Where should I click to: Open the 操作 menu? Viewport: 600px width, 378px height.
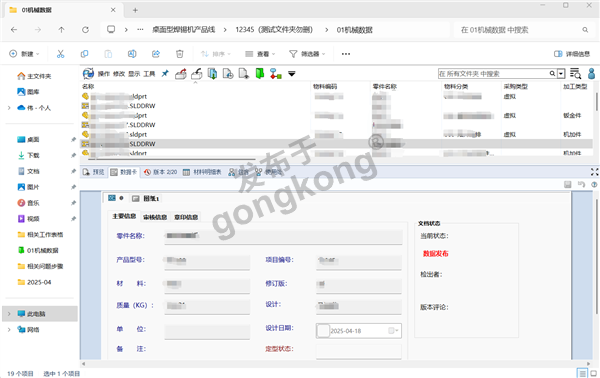pos(104,73)
